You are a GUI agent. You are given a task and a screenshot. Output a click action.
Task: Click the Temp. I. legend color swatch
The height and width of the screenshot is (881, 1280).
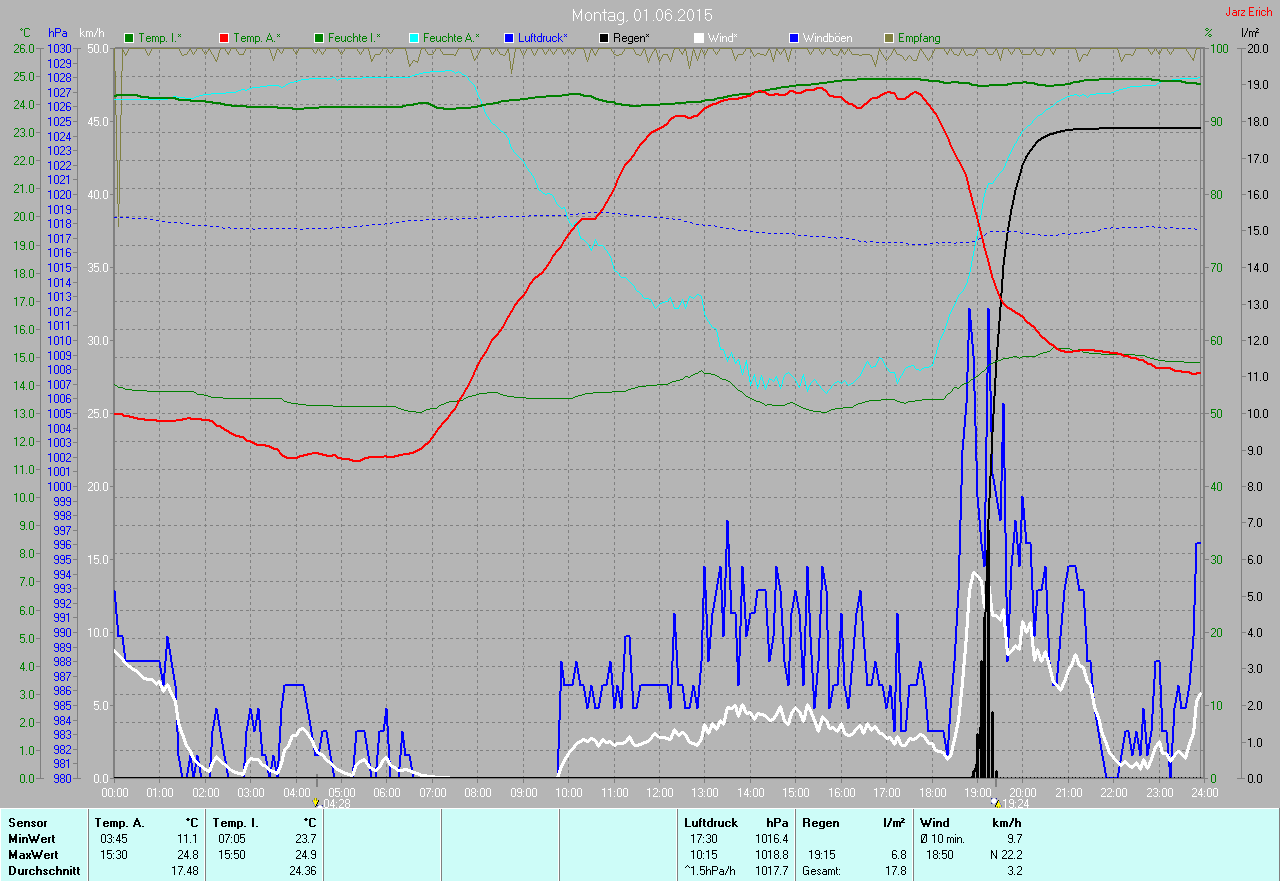pos(129,38)
